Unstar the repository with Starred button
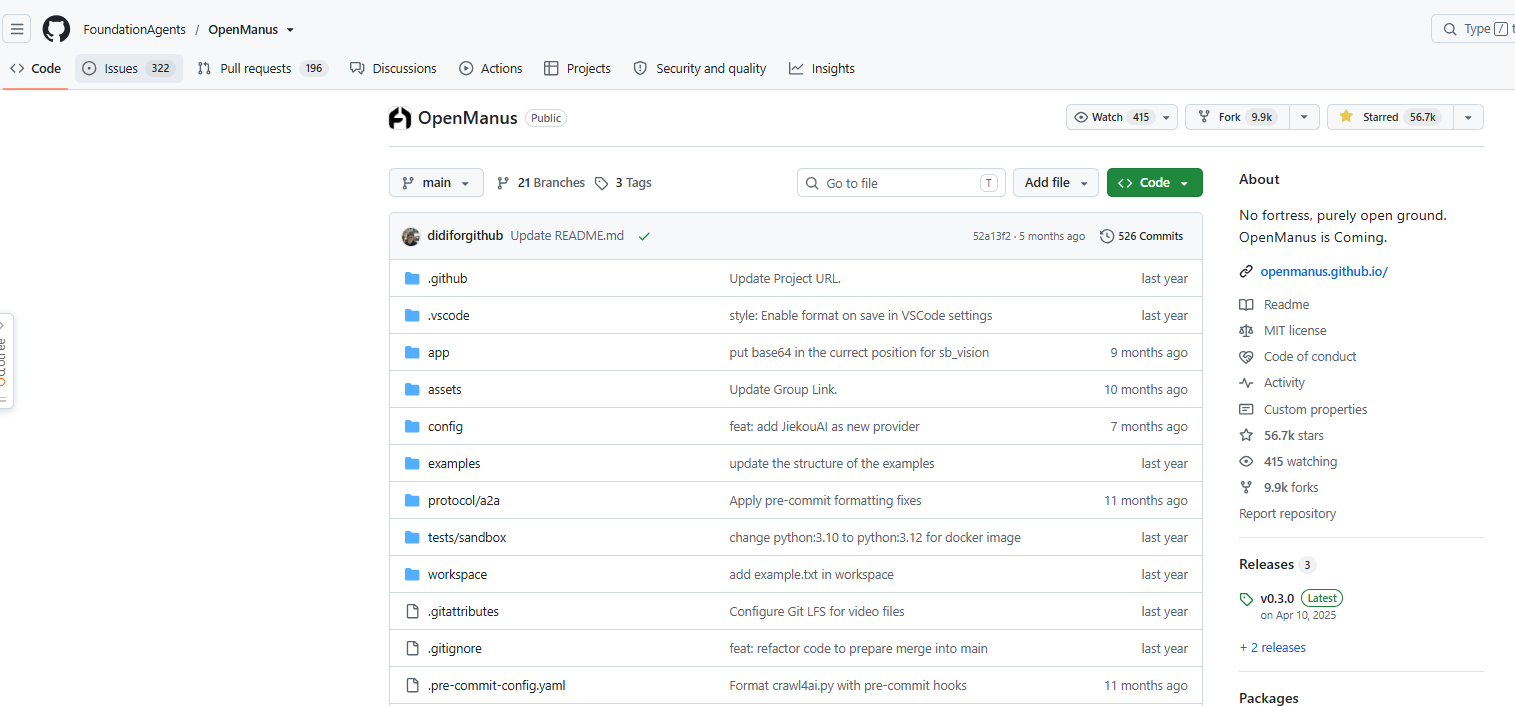 1390,117
